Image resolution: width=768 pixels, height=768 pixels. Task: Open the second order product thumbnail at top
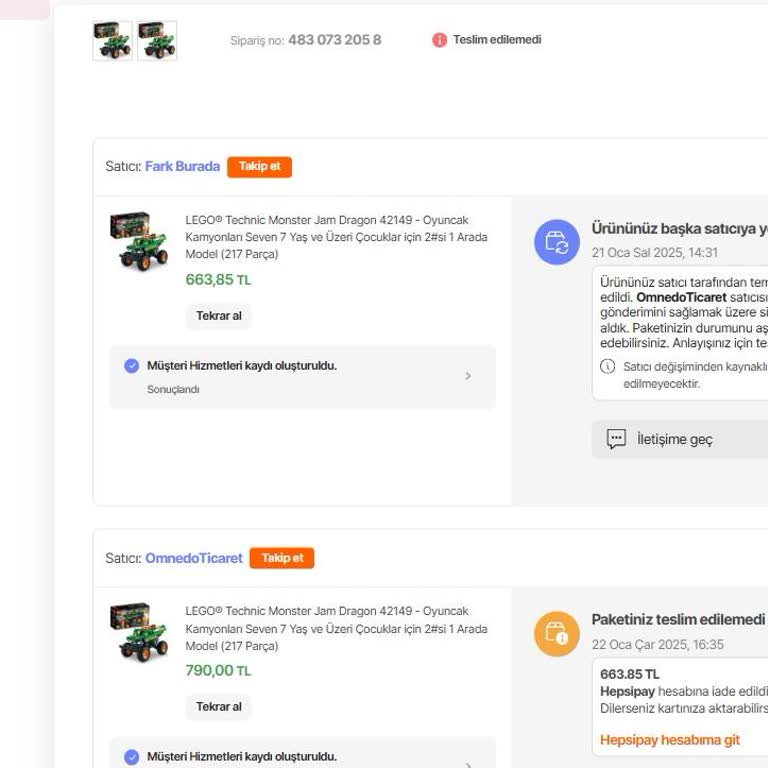(157, 41)
